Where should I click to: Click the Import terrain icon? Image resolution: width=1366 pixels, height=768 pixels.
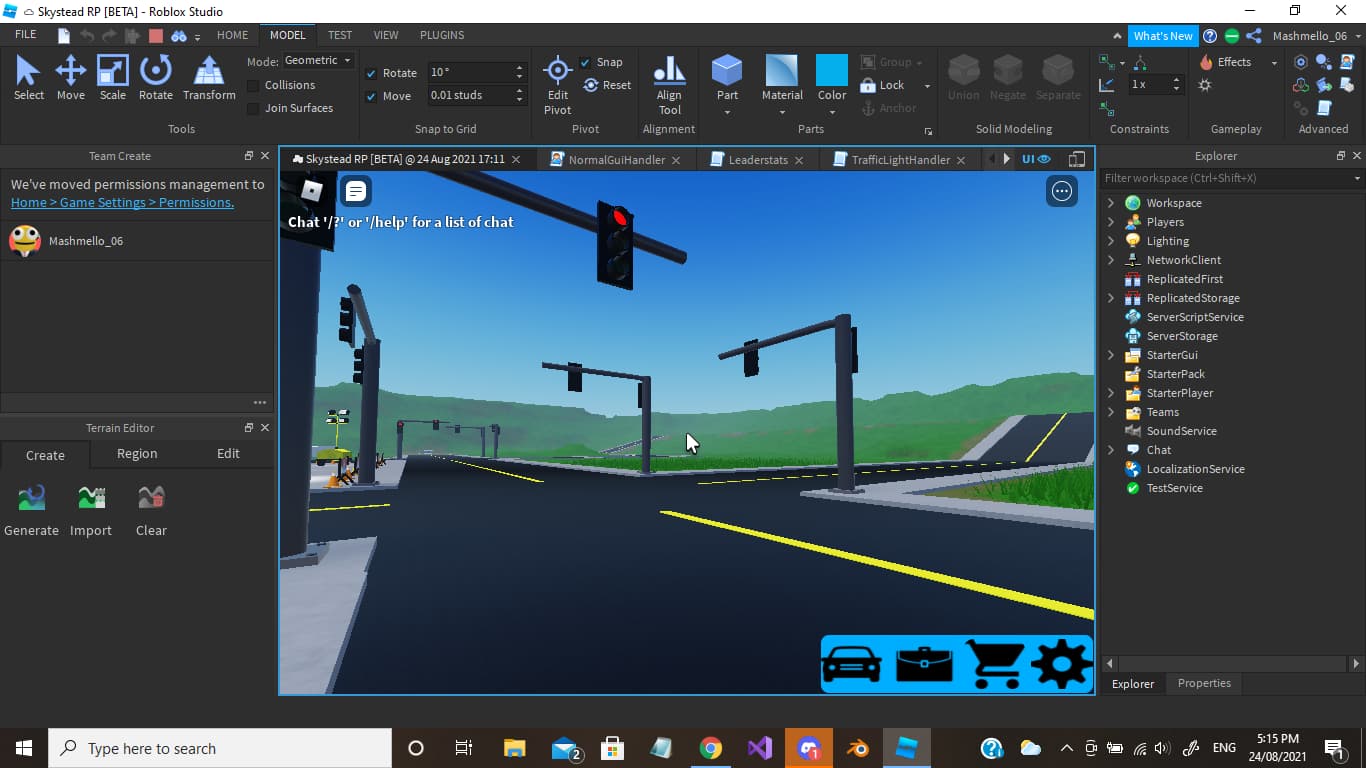coord(91,497)
